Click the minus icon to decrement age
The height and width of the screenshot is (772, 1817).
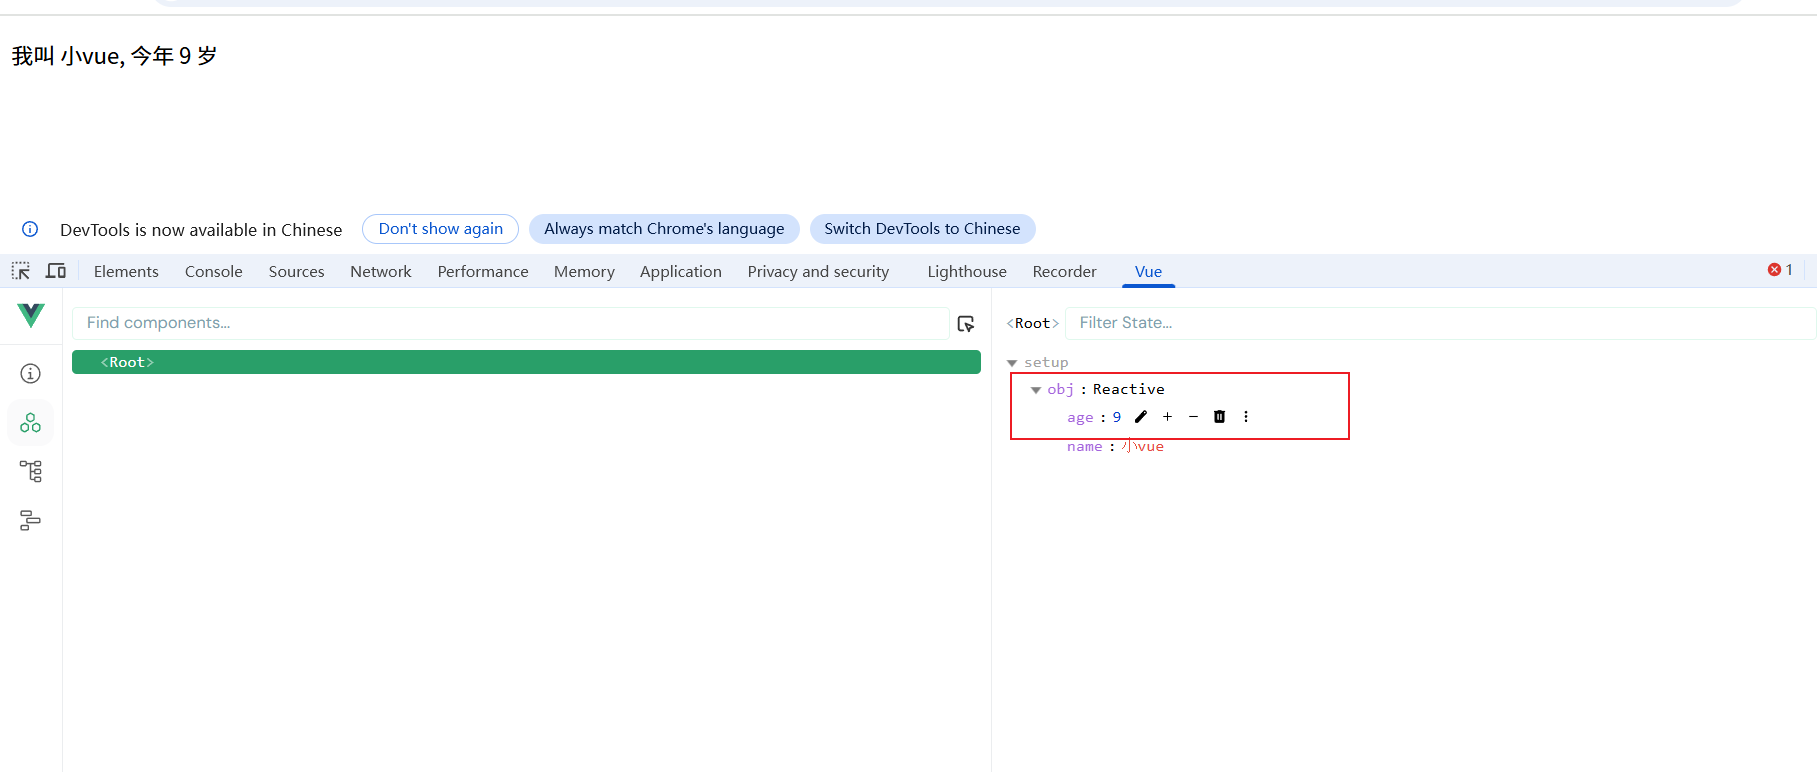click(1193, 417)
